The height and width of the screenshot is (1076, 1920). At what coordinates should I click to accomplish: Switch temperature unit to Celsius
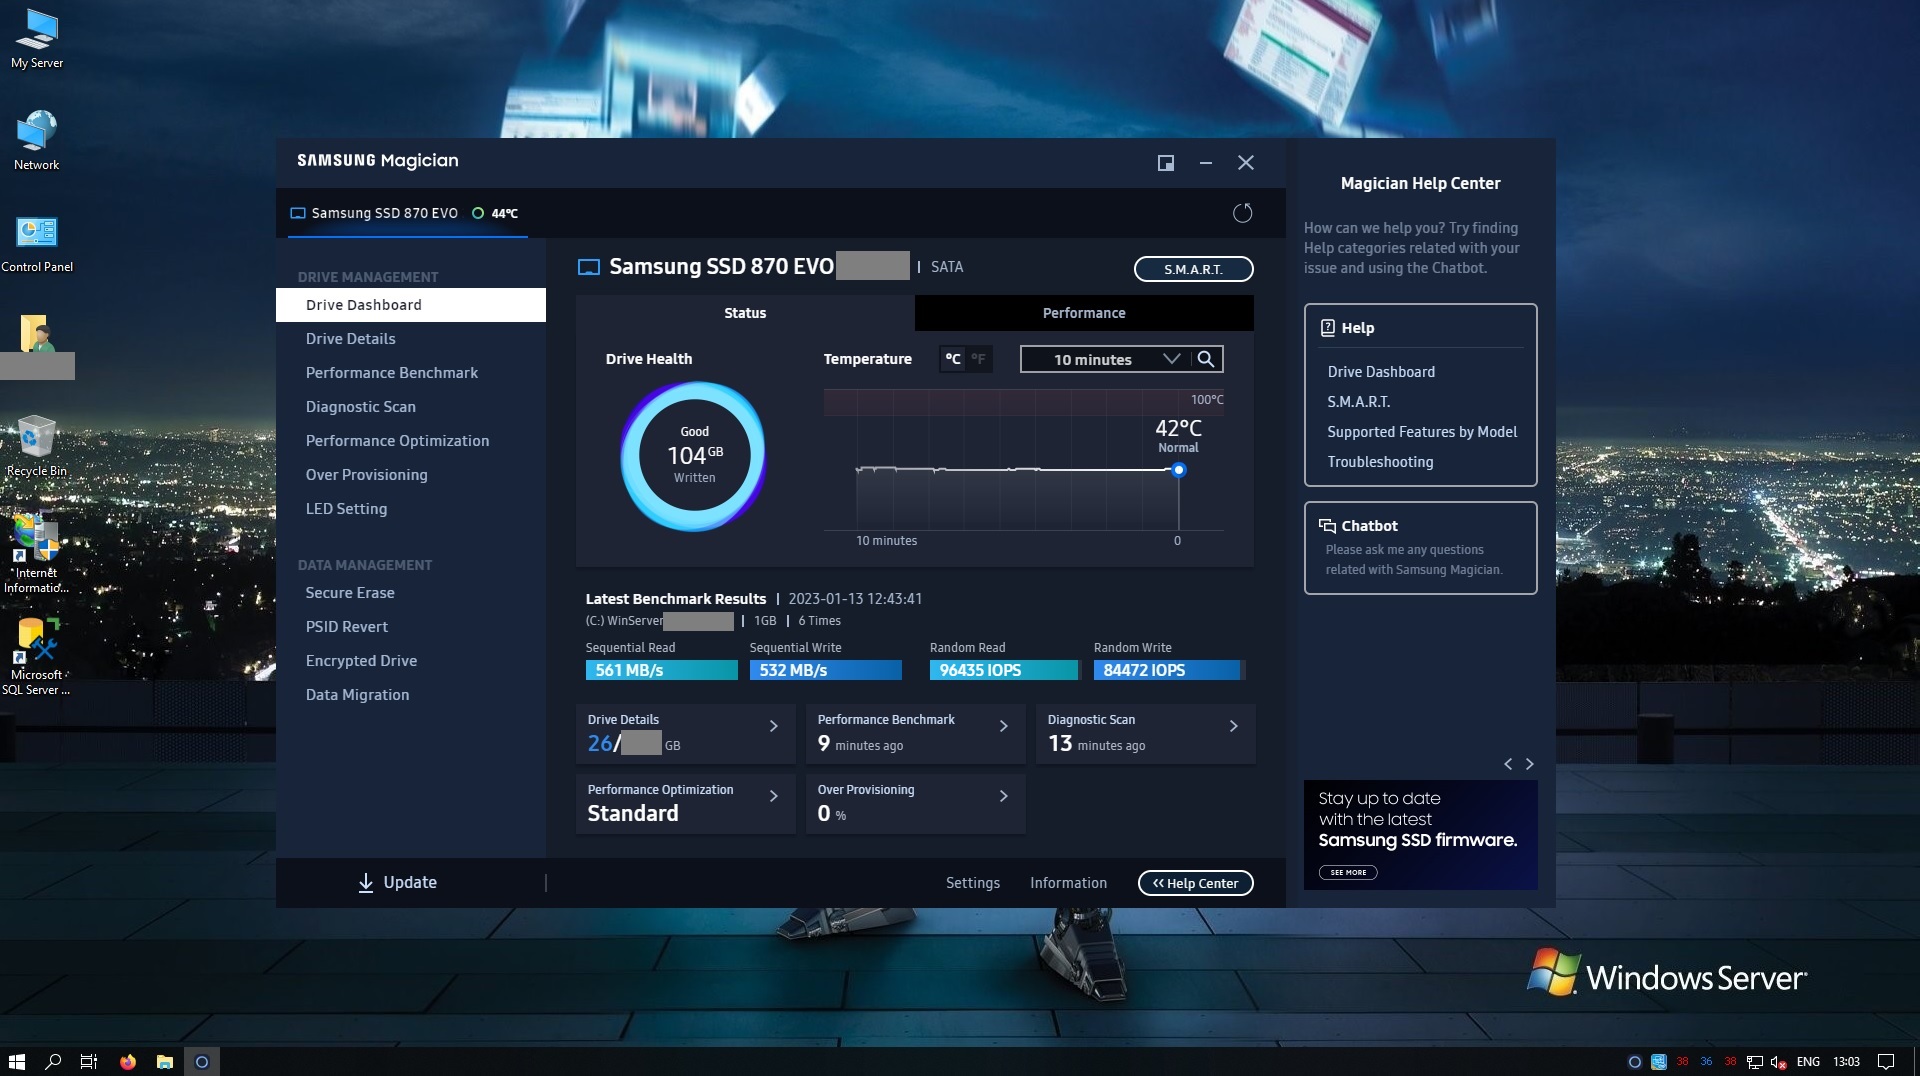click(x=953, y=359)
